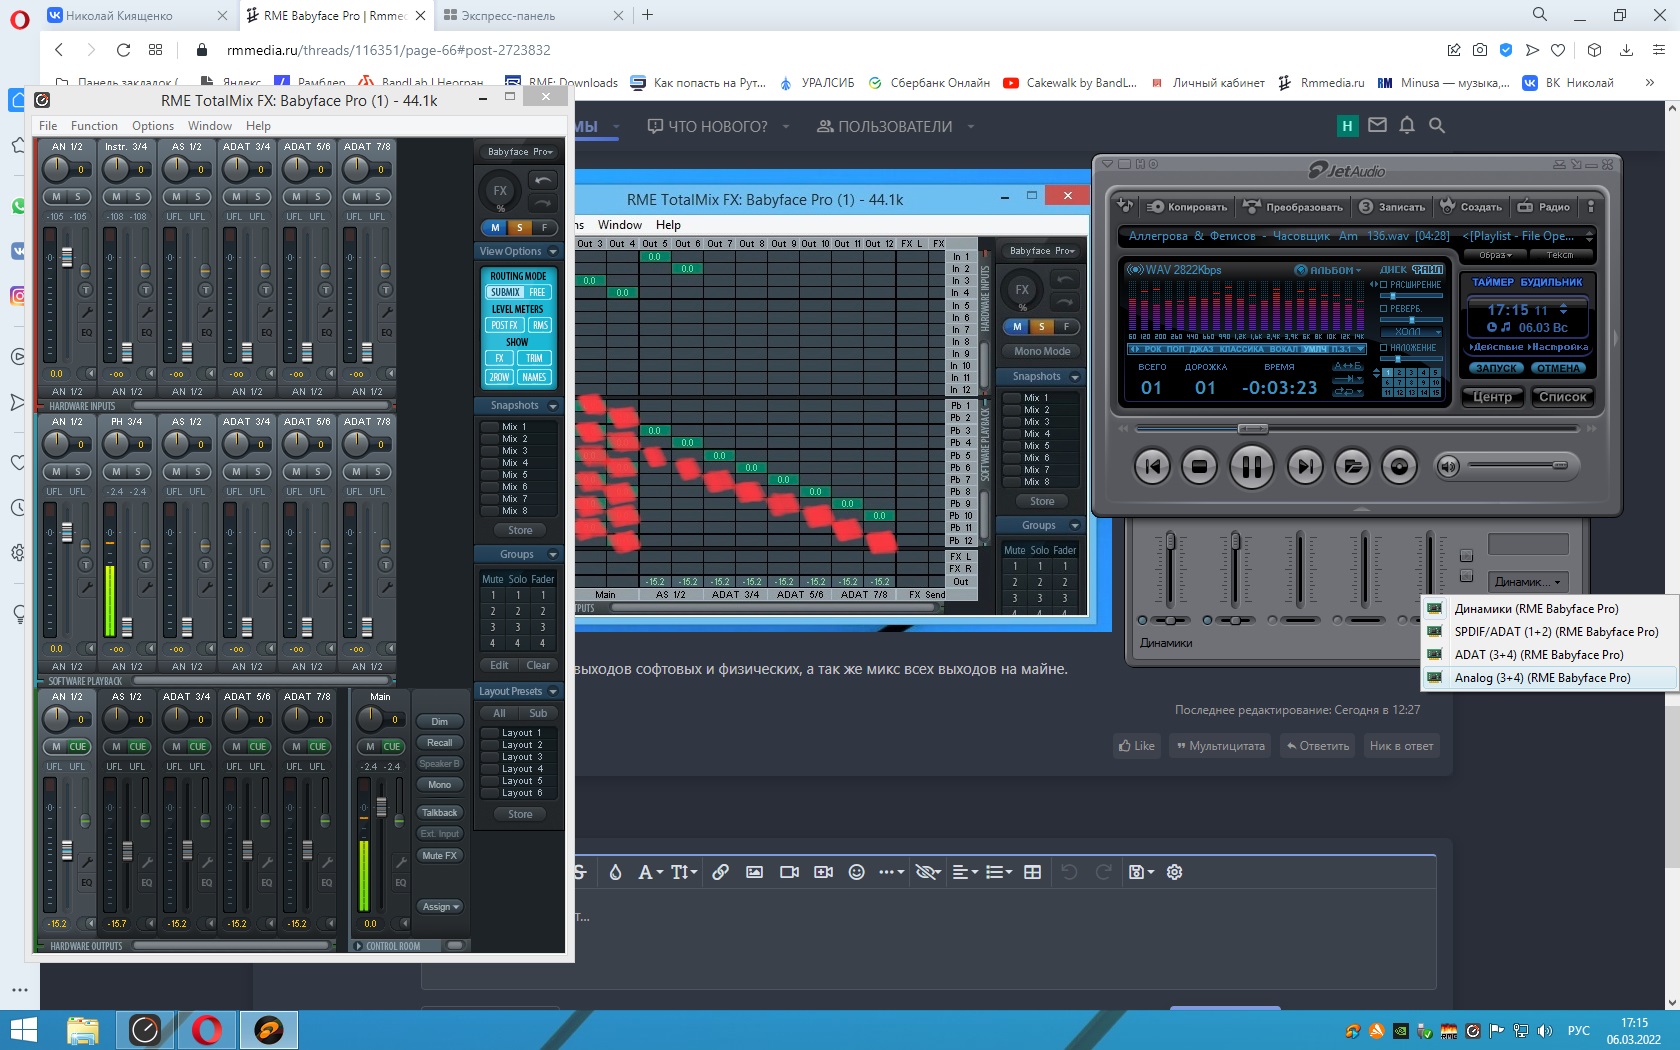
Task: Click the gear icon in editor toolbar
Action: point(1175,872)
